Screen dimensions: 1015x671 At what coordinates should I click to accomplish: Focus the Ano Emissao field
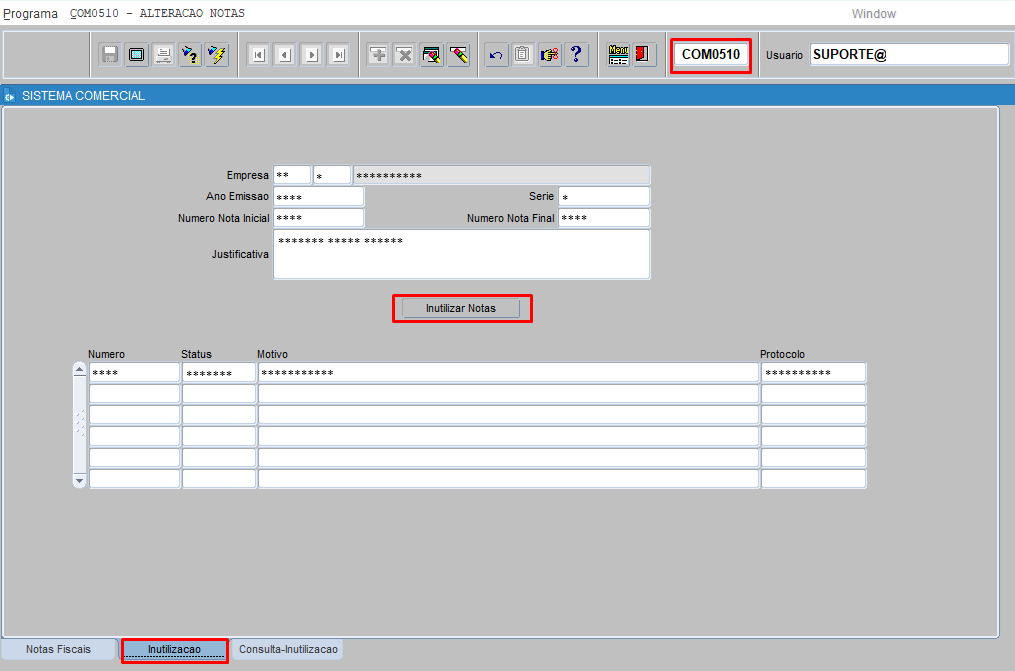[x=318, y=197]
